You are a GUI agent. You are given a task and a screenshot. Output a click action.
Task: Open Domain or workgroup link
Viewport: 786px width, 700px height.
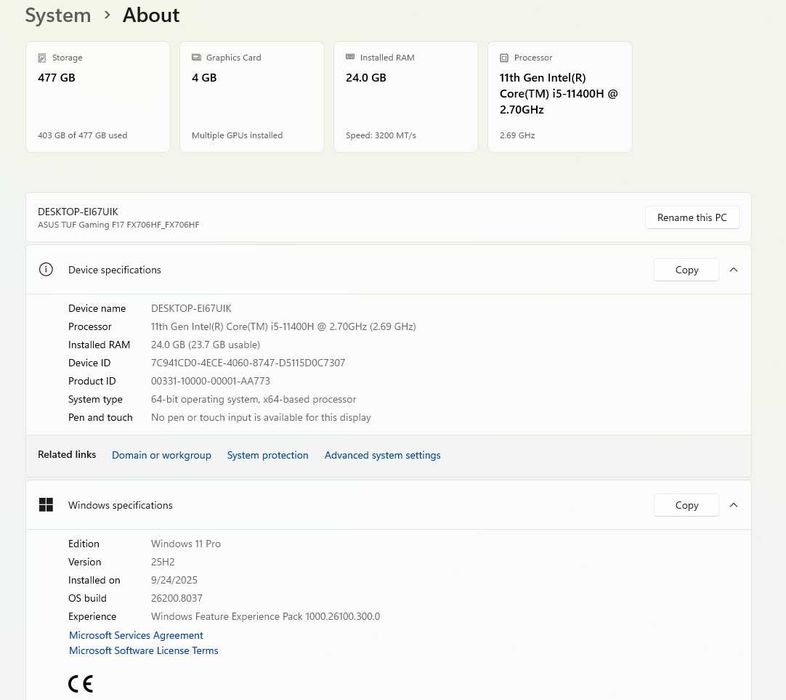161,455
